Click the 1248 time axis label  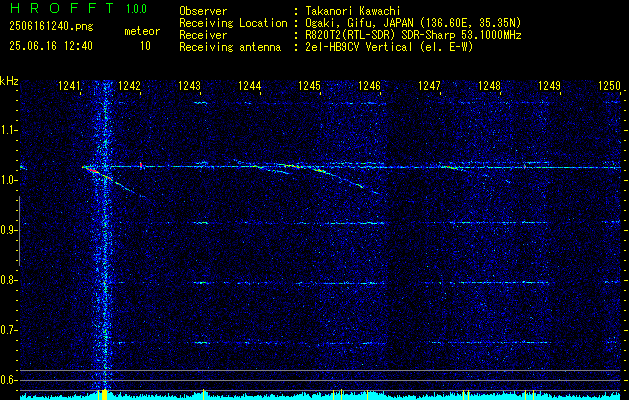point(490,85)
